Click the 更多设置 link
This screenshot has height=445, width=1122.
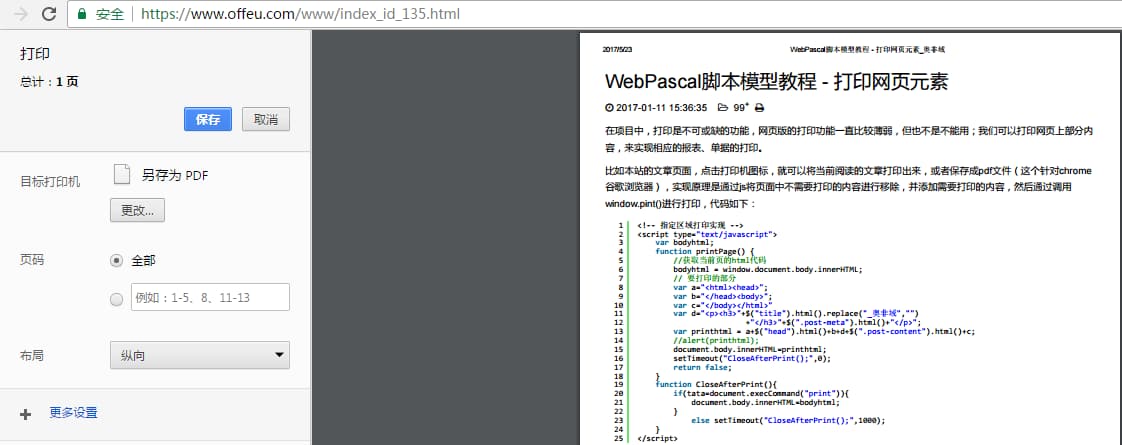coord(73,413)
